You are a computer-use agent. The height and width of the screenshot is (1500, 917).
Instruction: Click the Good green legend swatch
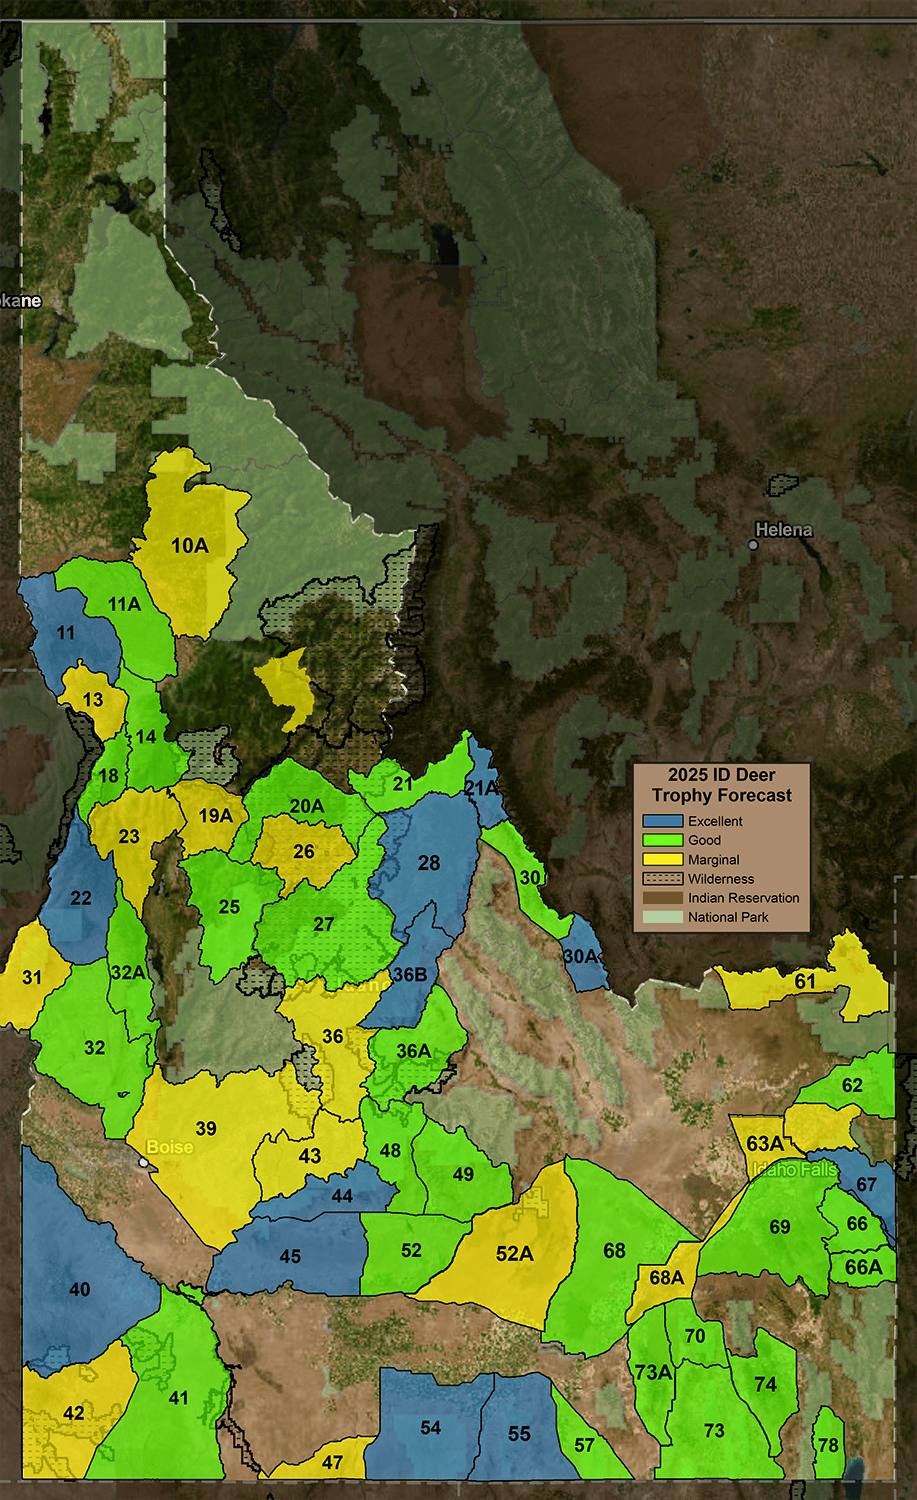click(x=662, y=840)
